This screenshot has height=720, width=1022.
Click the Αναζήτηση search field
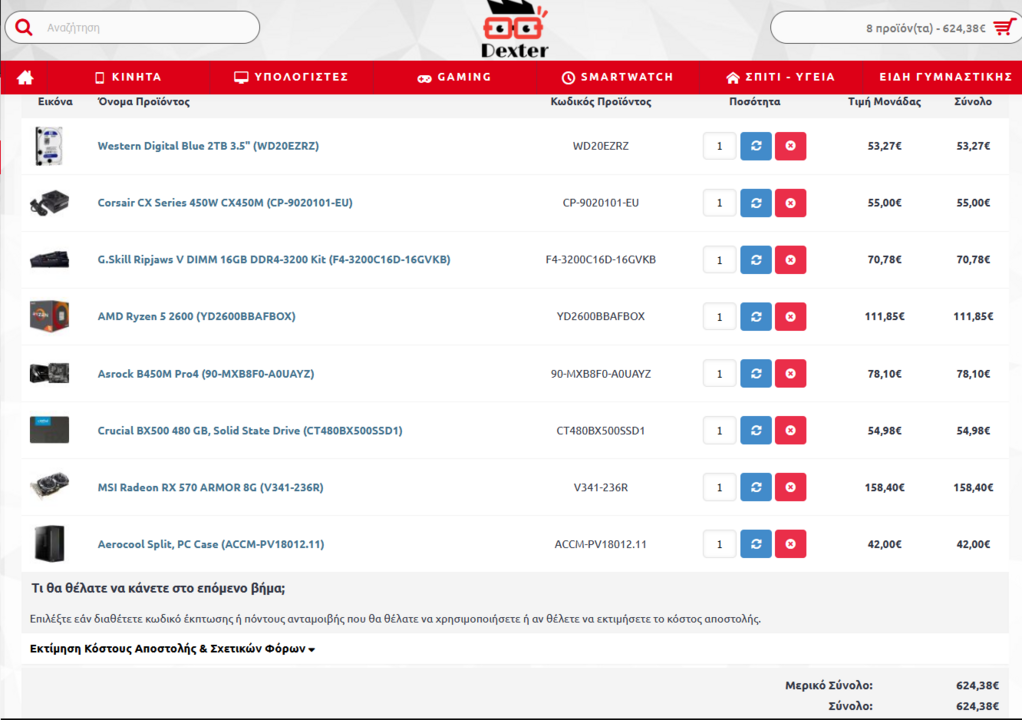pos(132,27)
